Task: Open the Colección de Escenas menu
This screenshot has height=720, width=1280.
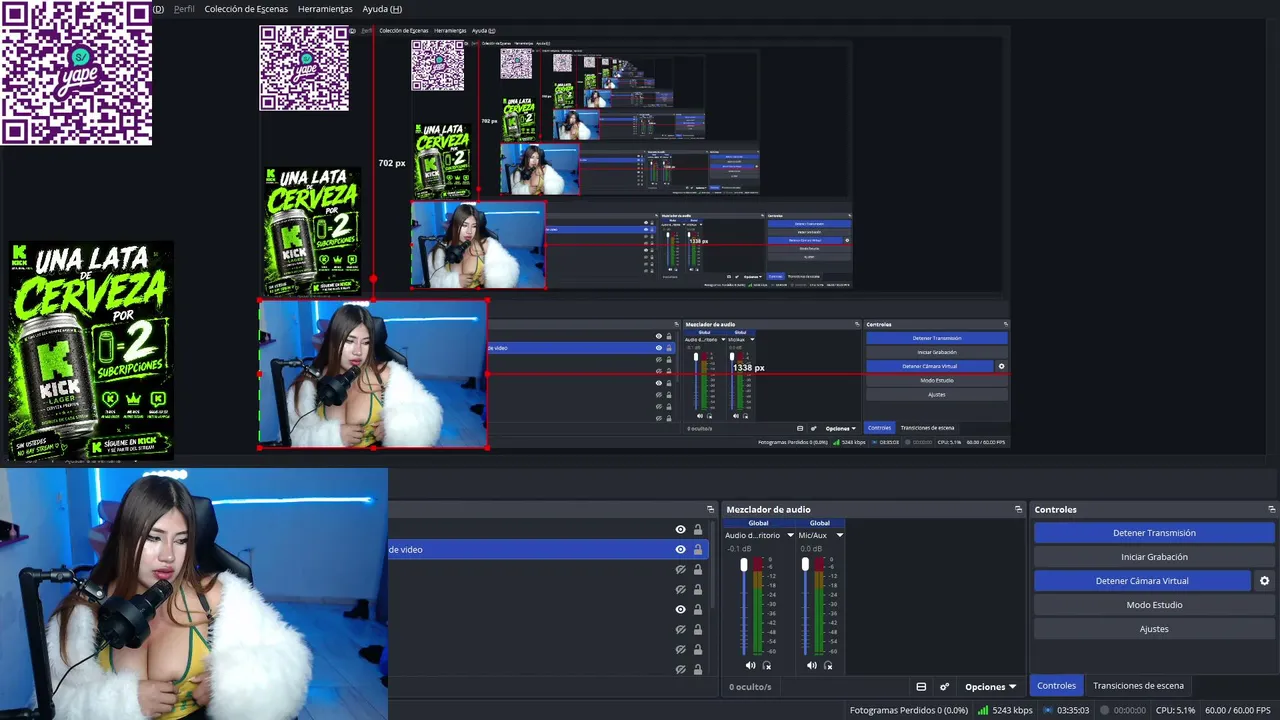Action: [246, 9]
